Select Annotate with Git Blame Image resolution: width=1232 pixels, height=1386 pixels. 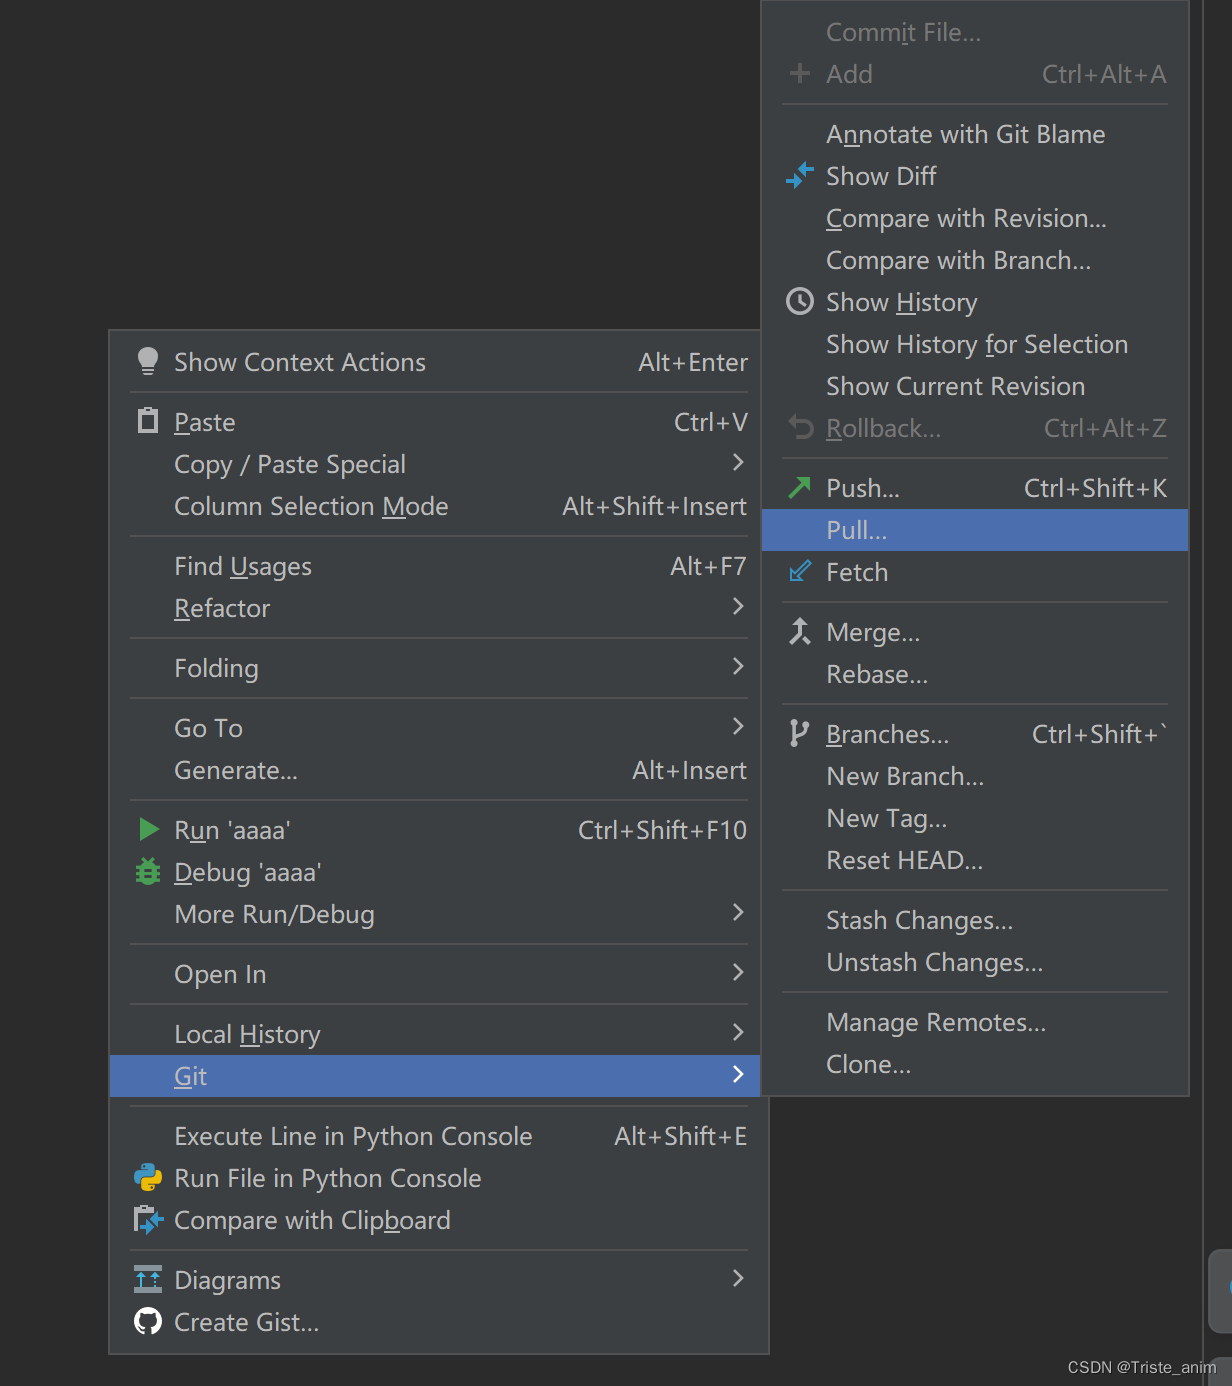pos(975,134)
